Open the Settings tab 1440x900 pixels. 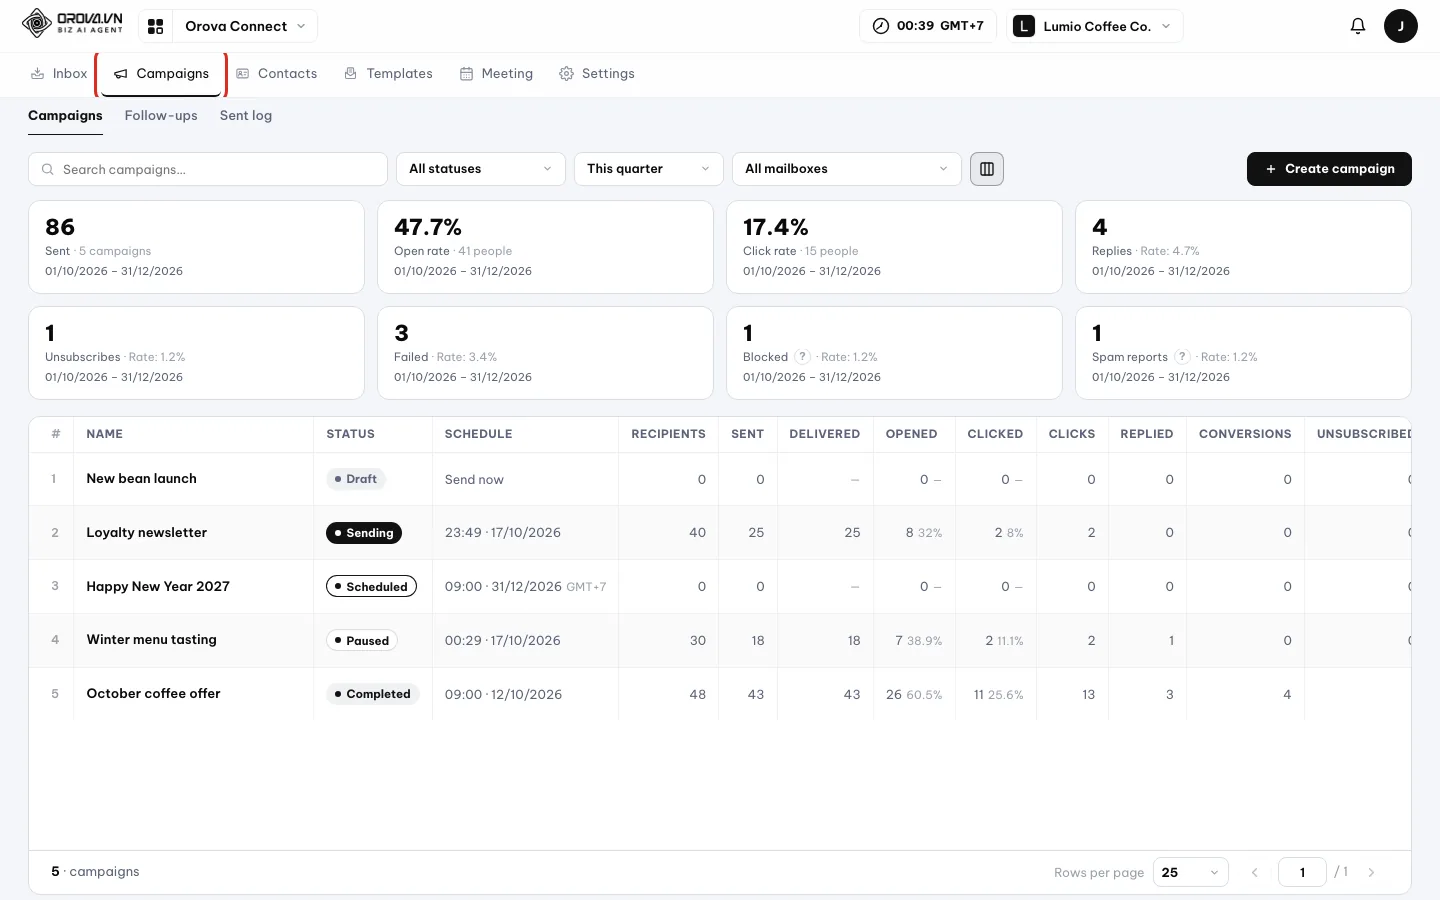click(597, 73)
